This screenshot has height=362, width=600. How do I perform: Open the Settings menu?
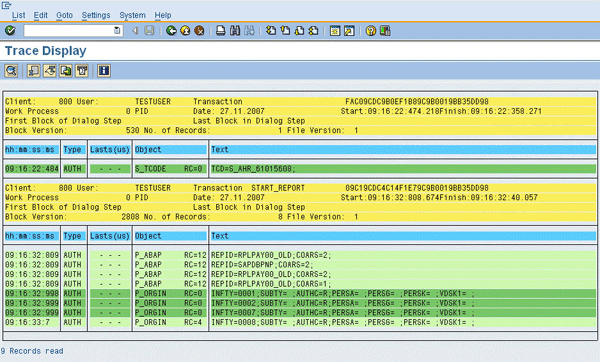pos(96,15)
